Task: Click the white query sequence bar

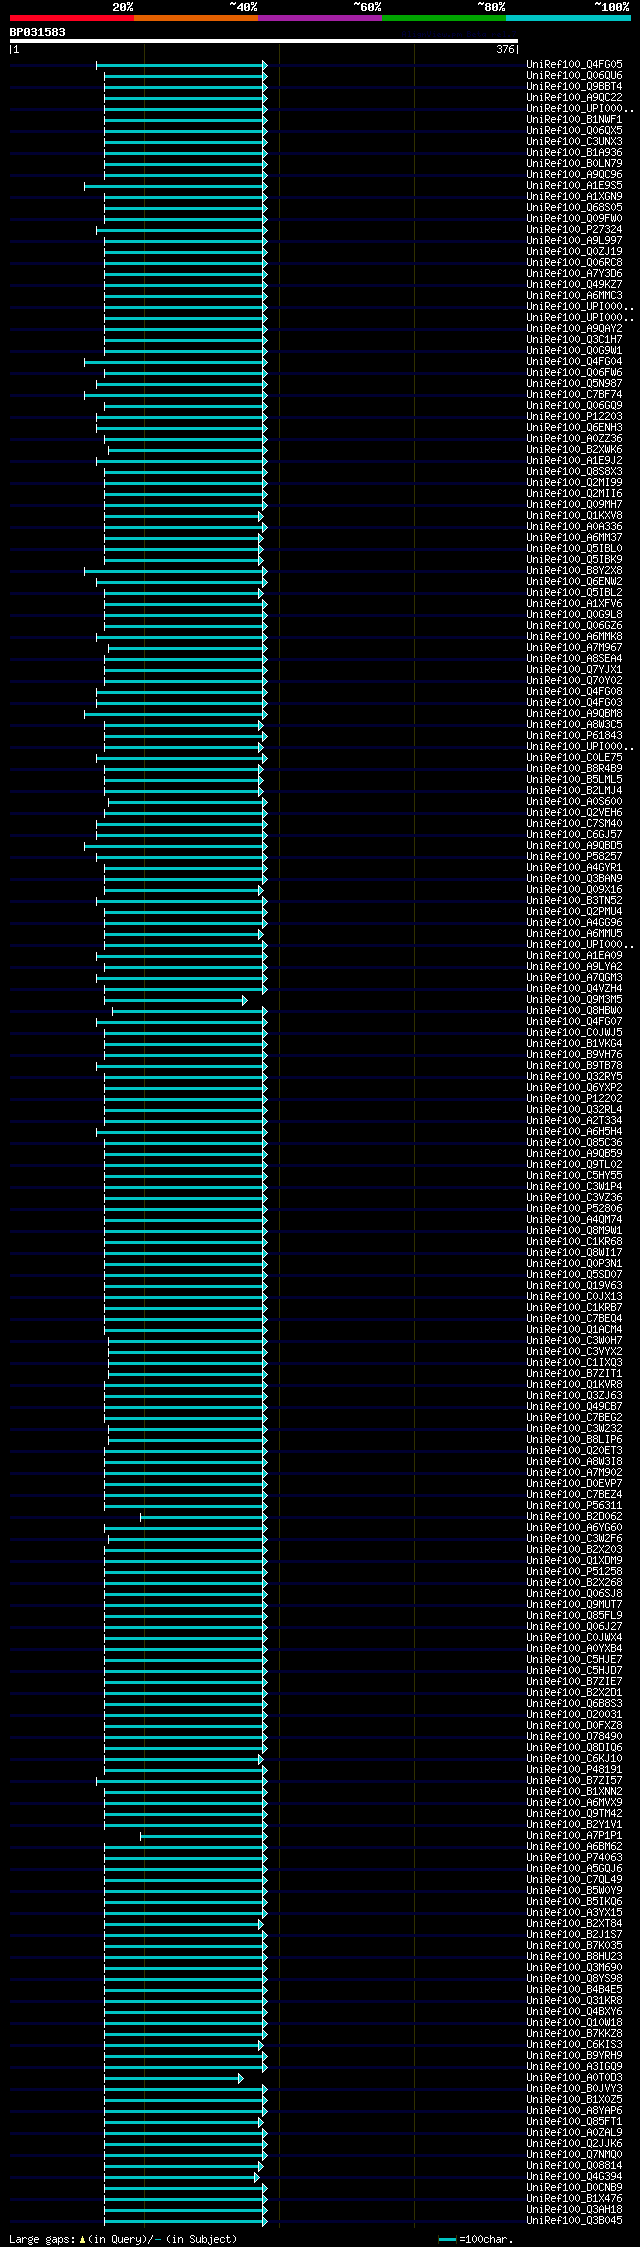Action: [264, 41]
